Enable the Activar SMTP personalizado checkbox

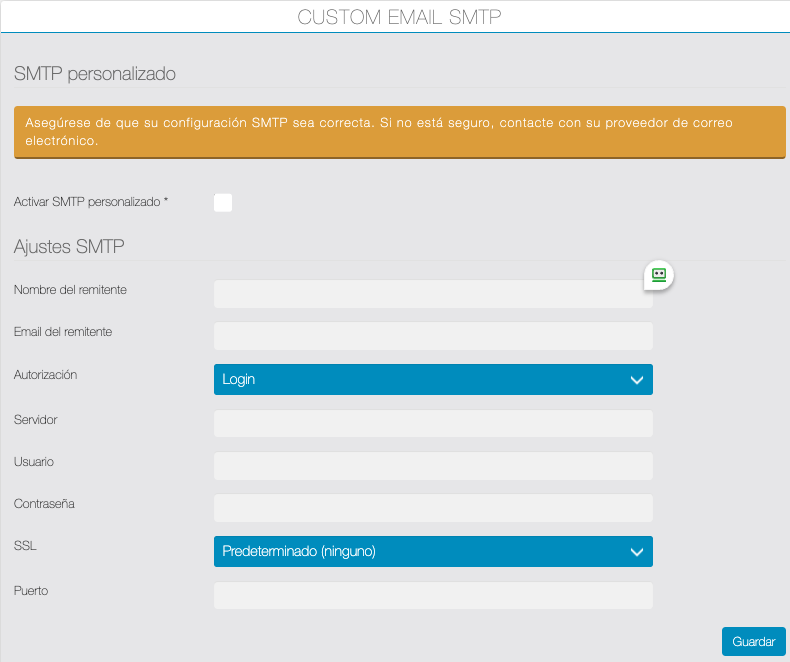click(223, 203)
